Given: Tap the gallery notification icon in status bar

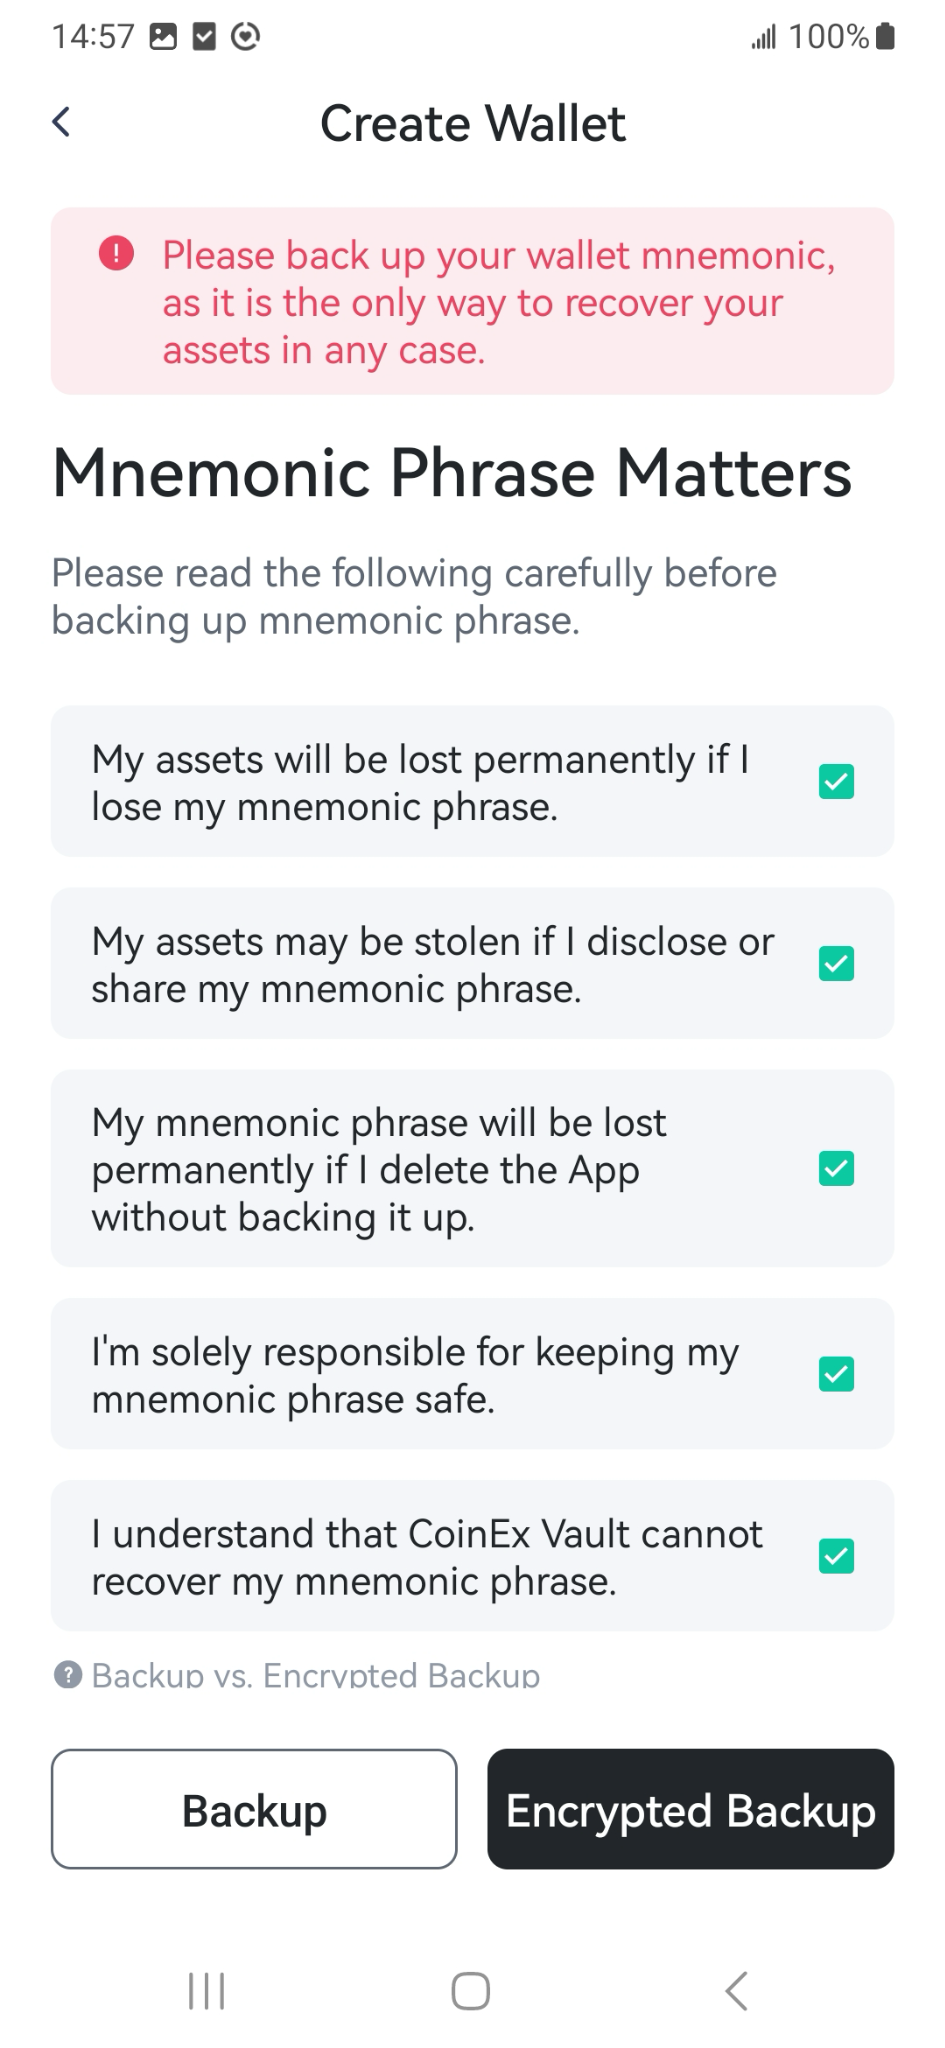Looking at the screenshot, I should 163,37.
